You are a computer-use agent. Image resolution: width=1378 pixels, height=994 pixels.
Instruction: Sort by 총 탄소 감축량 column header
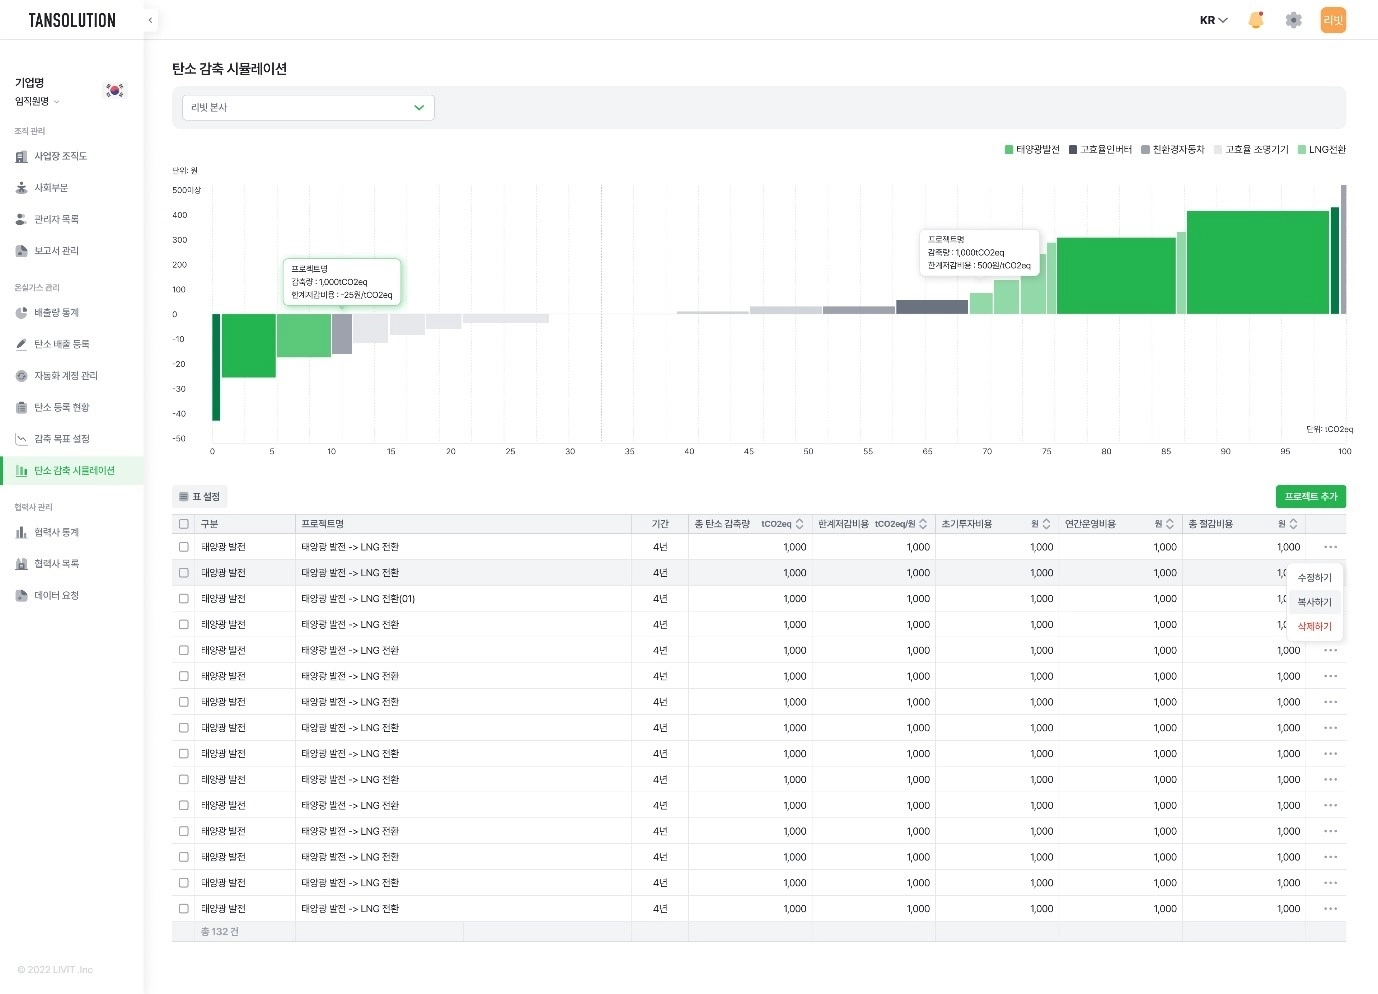(799, 524)
